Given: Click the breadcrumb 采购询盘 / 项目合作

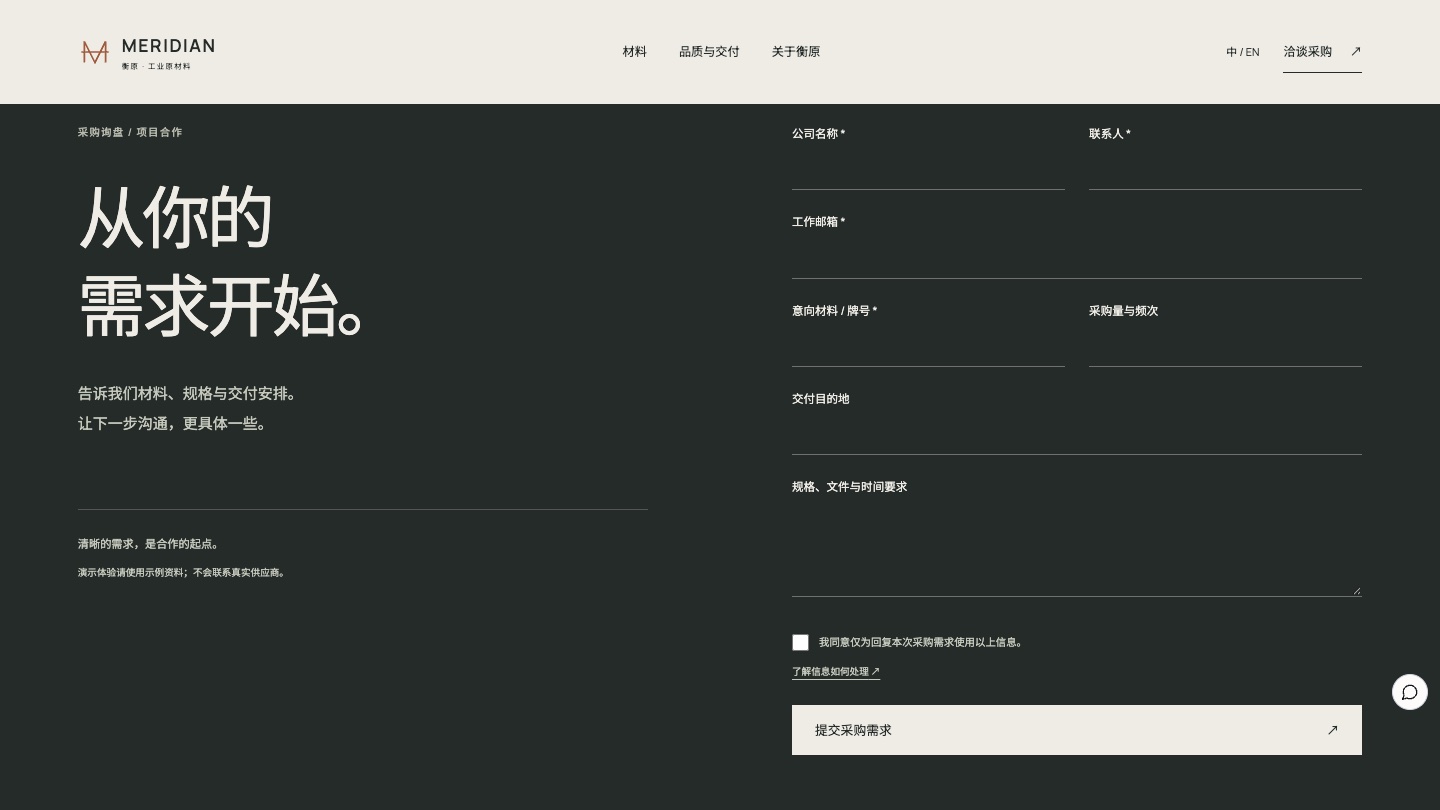Looking at the screenshot, I should click(x=130, y=132).
